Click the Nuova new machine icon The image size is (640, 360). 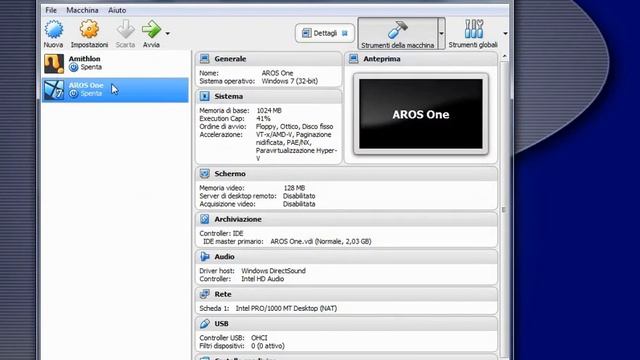tap(53, 29)
